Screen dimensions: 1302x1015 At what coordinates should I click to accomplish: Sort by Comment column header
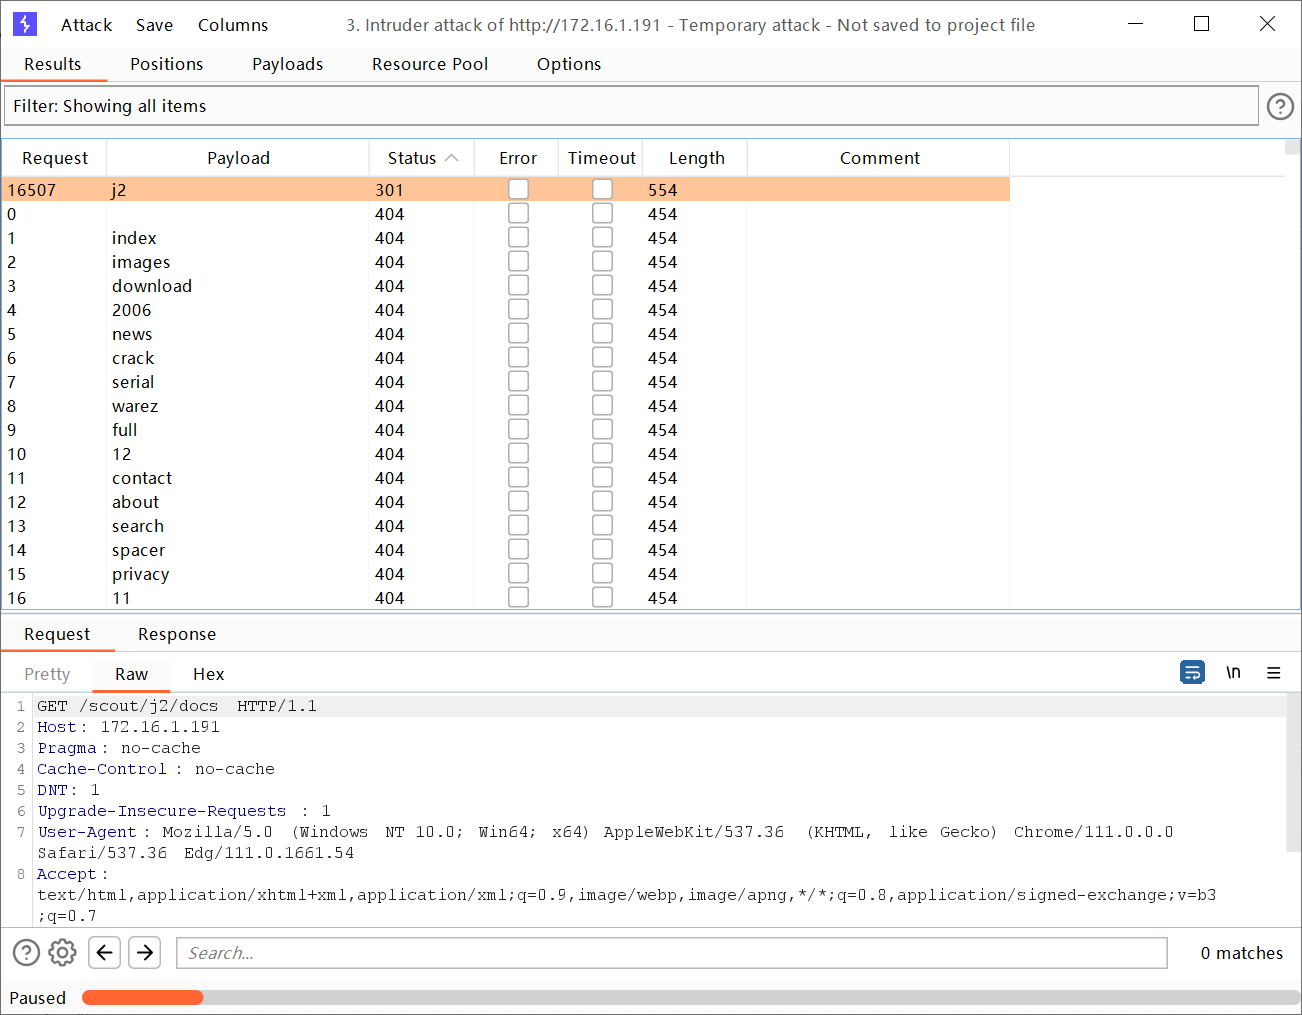point(879,158)
